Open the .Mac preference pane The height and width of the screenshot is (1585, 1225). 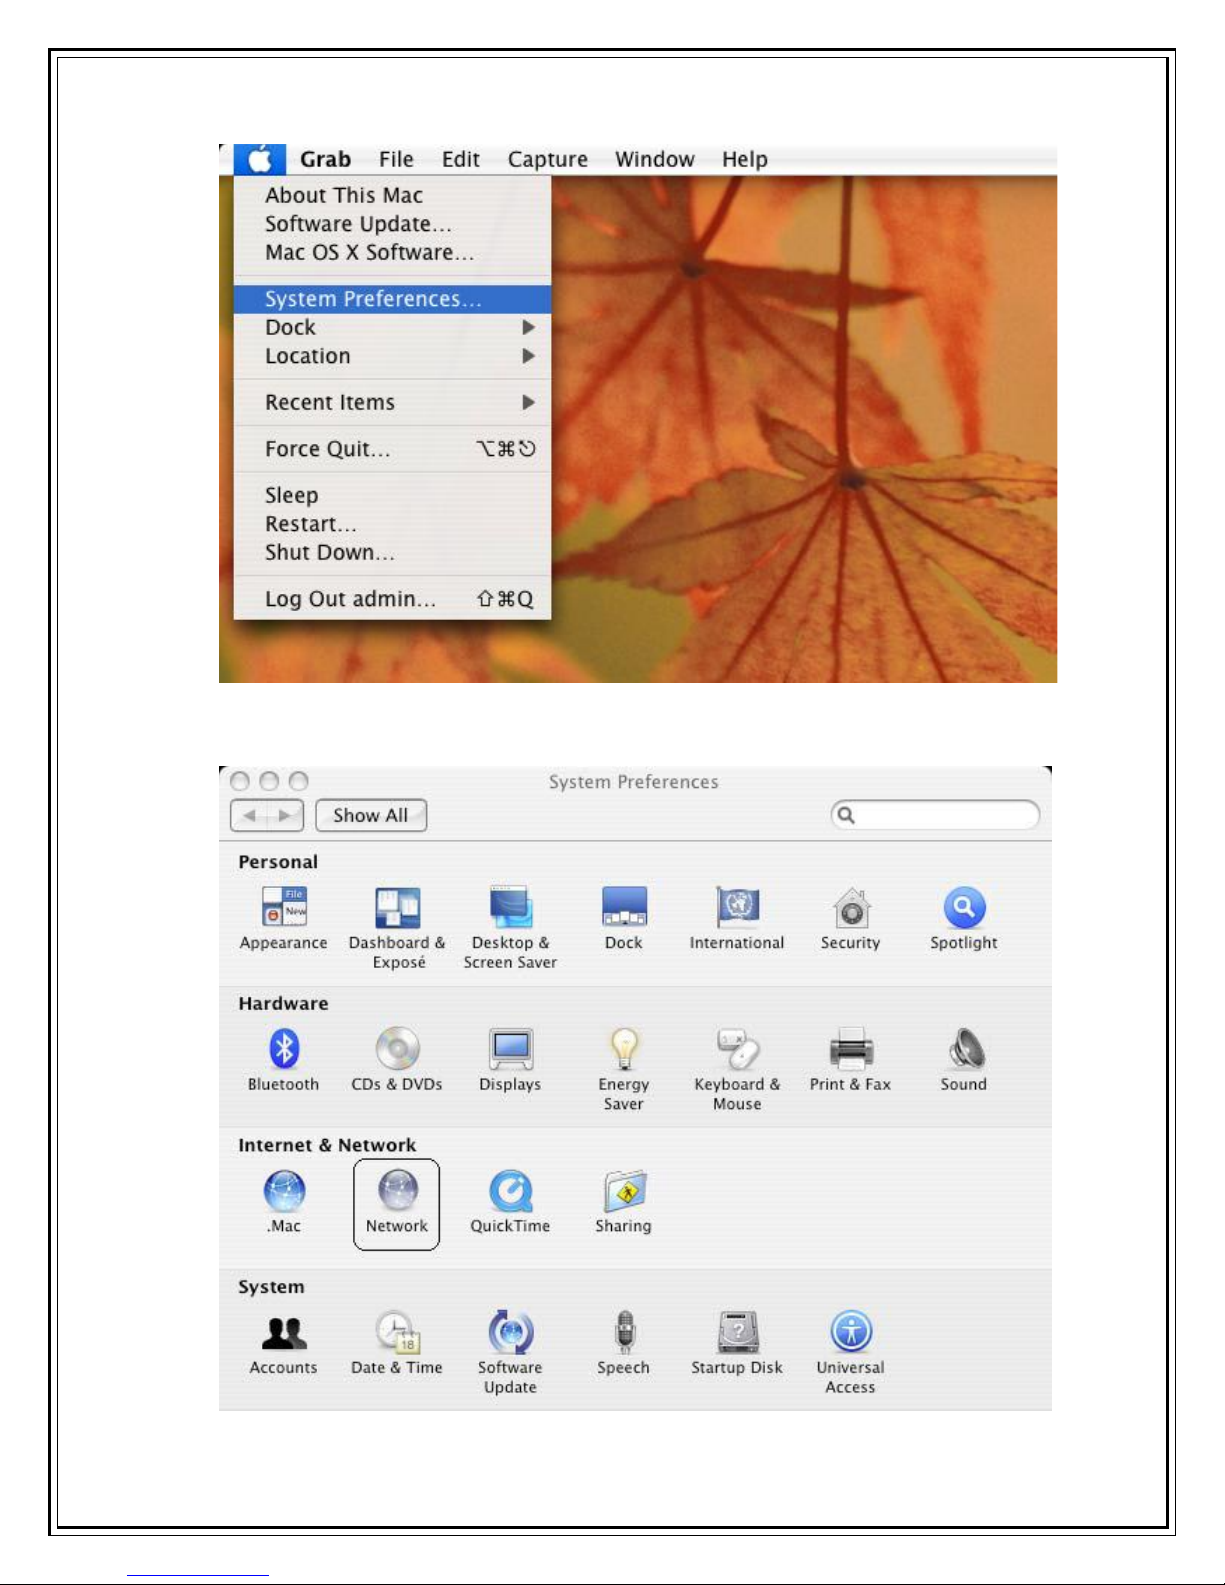coord(284,1202)
